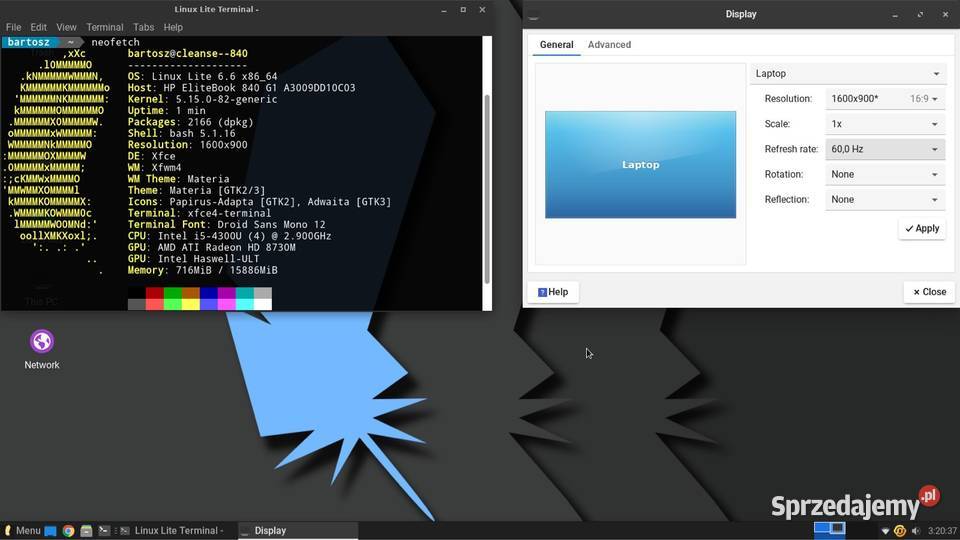960x540 pixels.
Task: Minimize the Display window
Action: [895, 14]
